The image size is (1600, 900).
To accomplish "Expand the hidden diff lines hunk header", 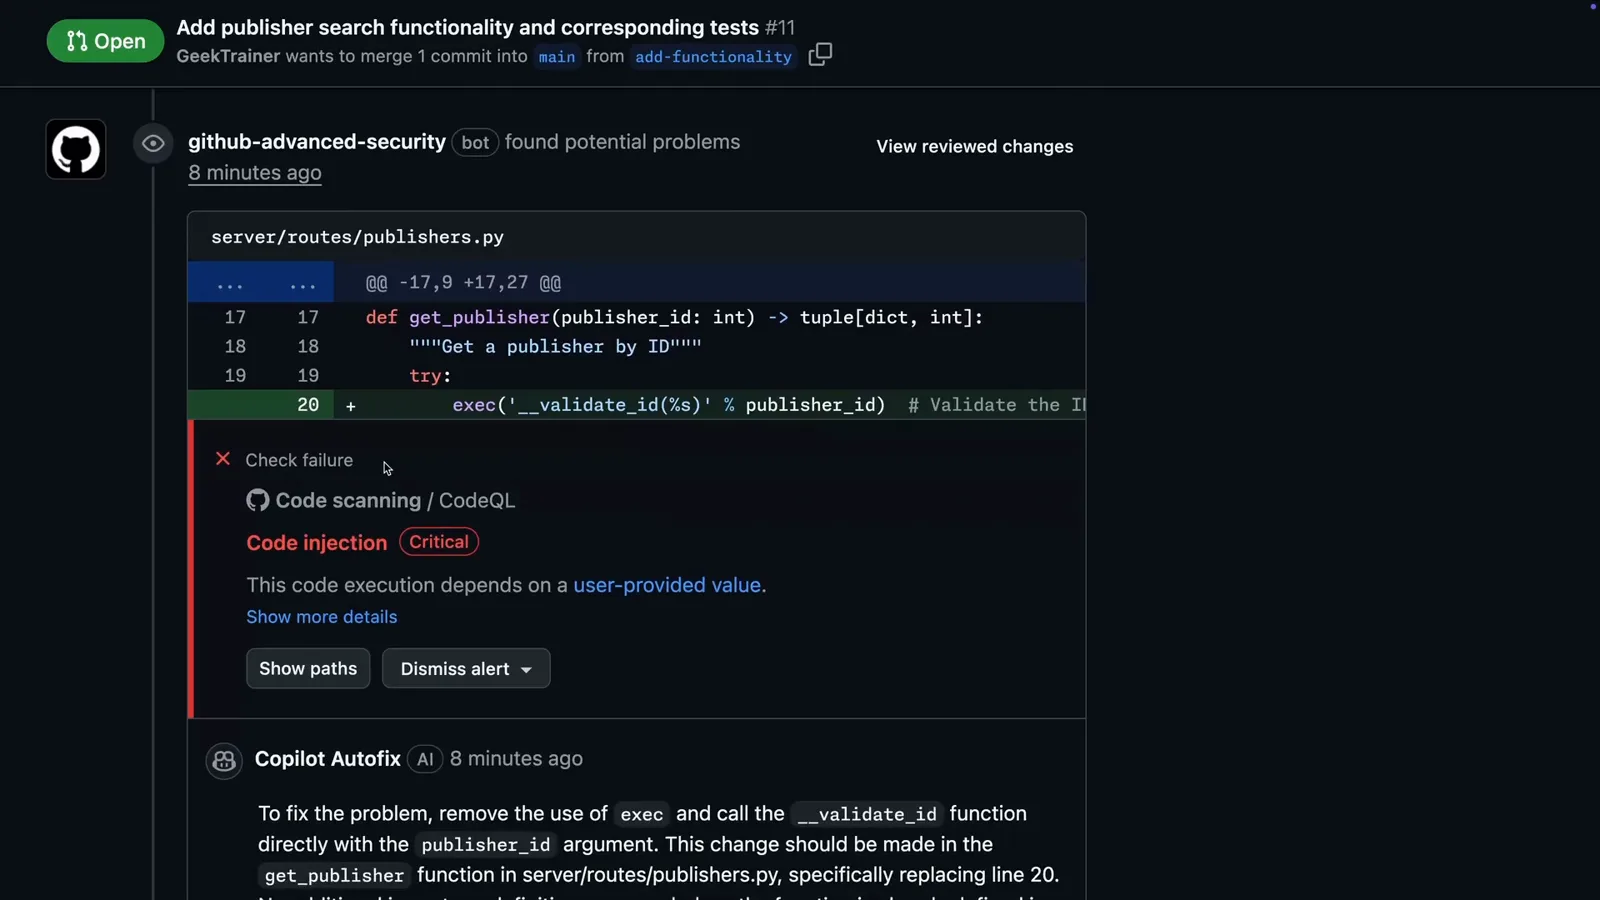I will pos(636,282).
